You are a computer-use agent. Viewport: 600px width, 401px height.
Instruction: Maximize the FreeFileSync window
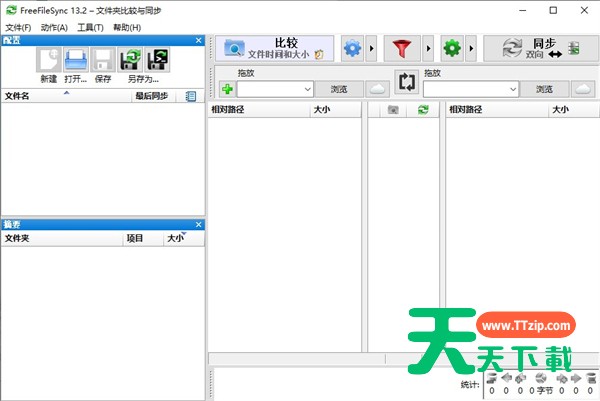click(553, 10)
